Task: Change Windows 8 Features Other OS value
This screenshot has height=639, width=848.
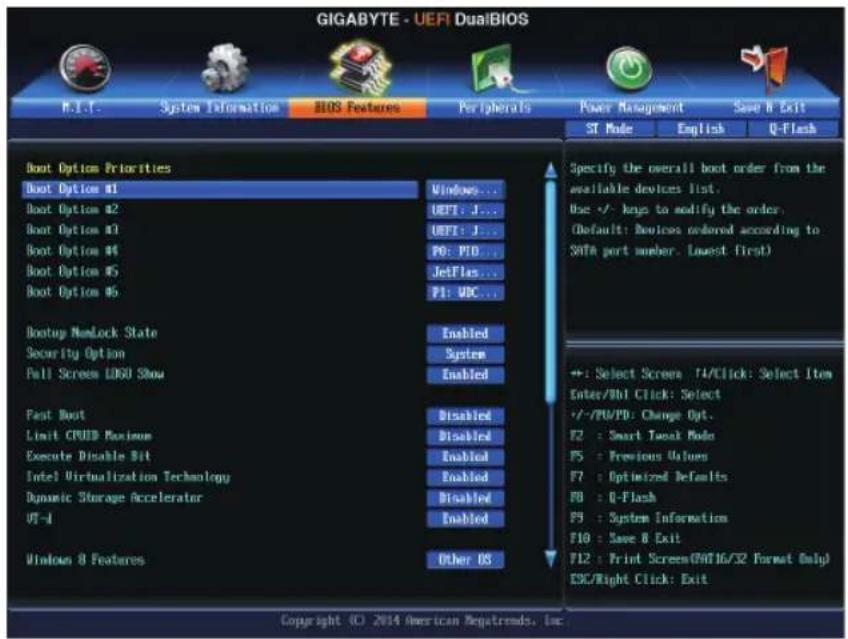Action: 465,560
